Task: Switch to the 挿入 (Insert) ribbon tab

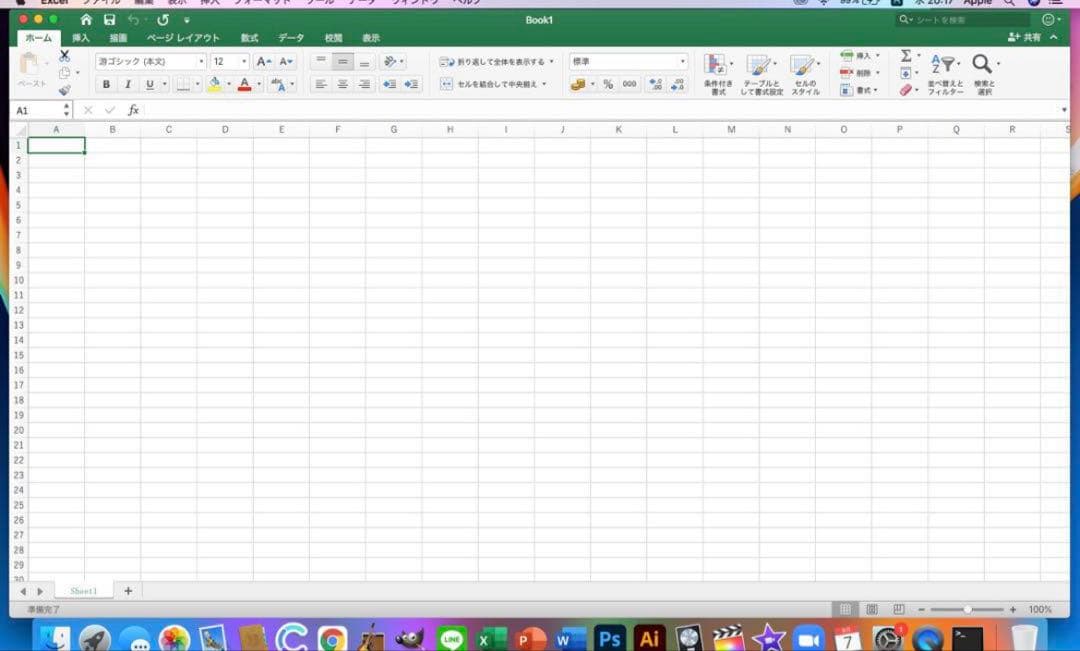Action: pos(81,38)
